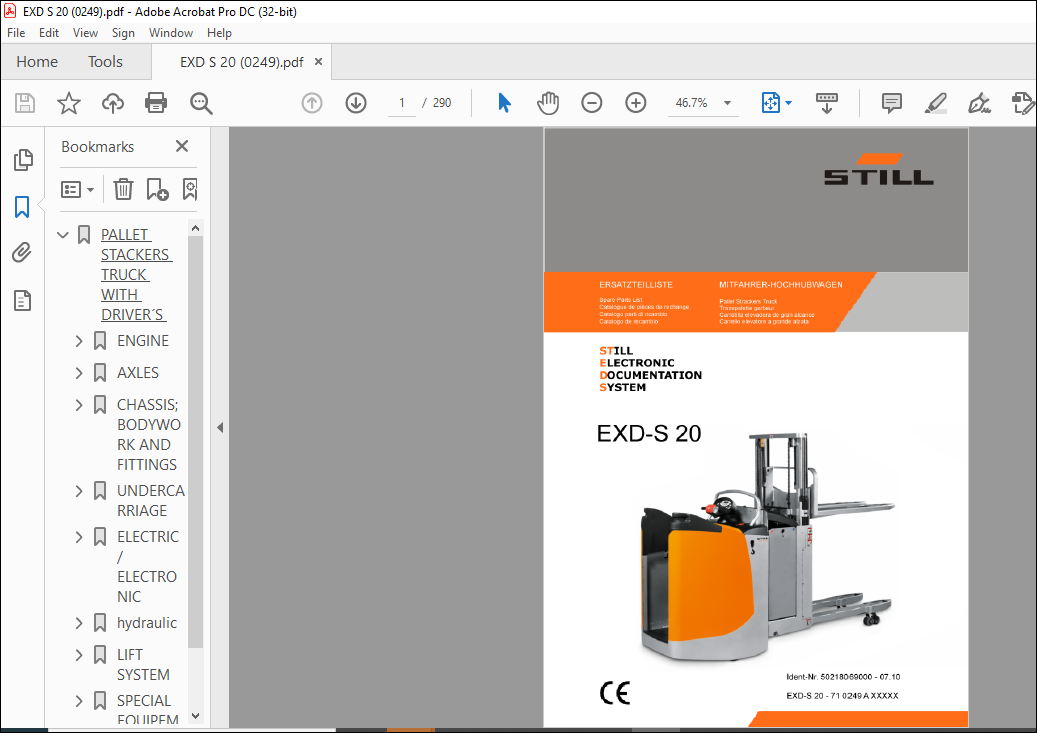Expand the hydraulic bookmark

click(x=79, y=623)
